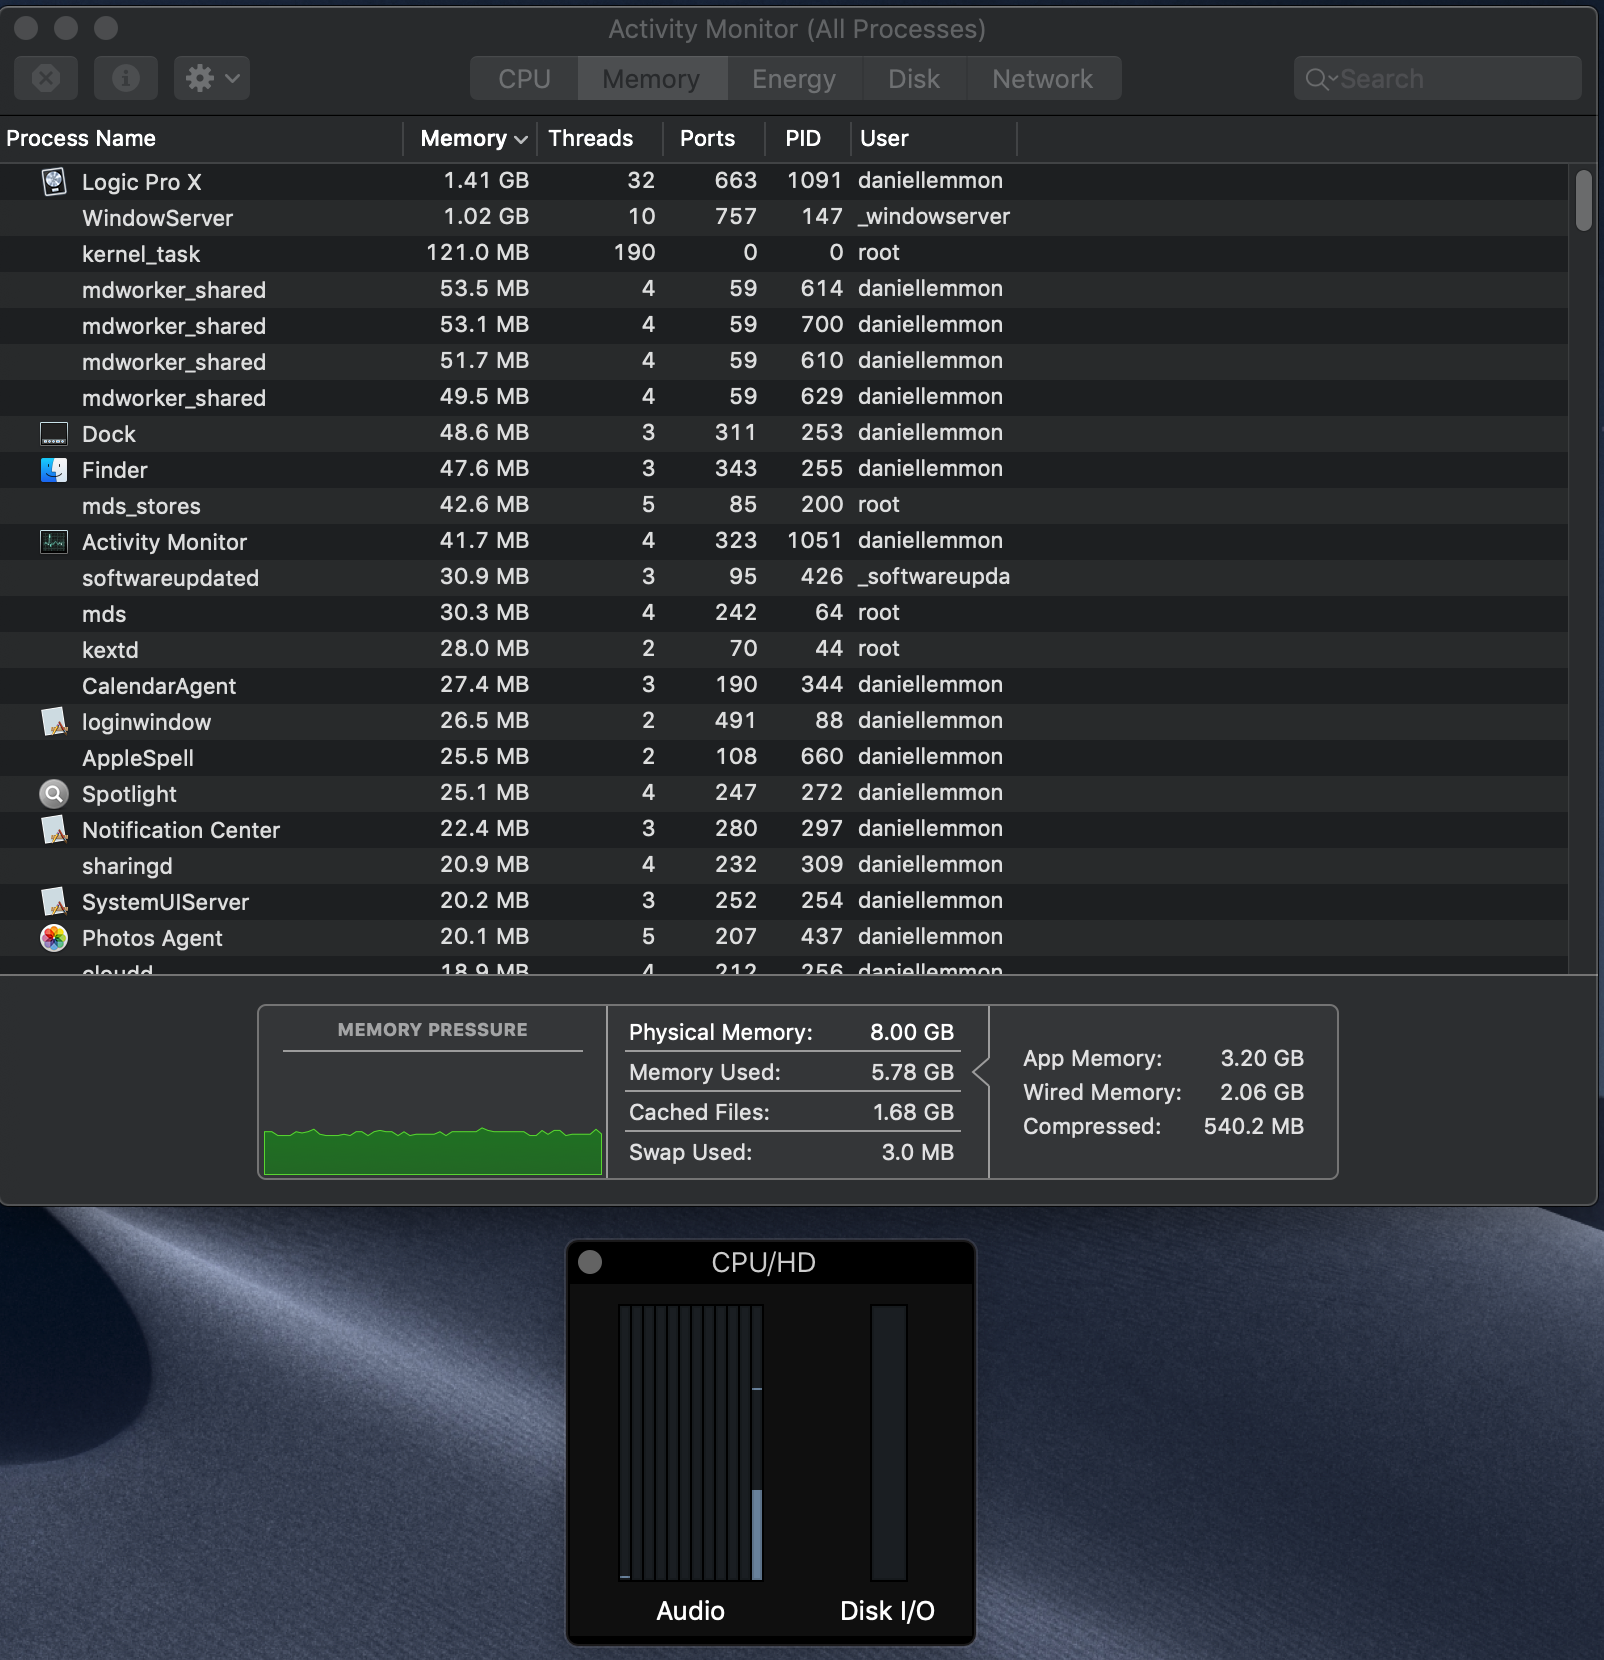Sort by PID column header
This screenshot has width=1604, height=1660.
808,138
